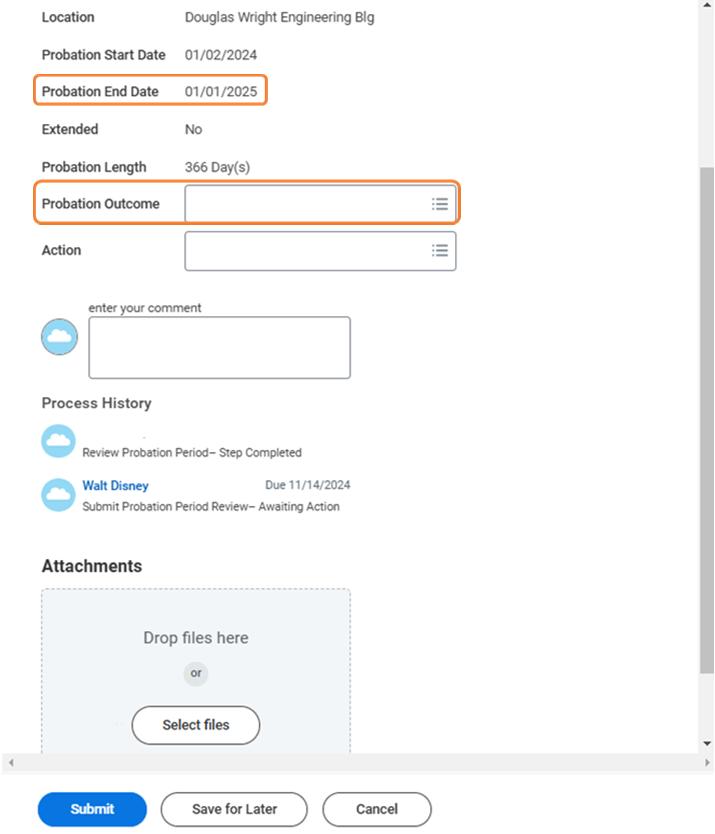Click the 'or' circle in the attachments area
715x834 pixels.
click(x=196, y=673)
